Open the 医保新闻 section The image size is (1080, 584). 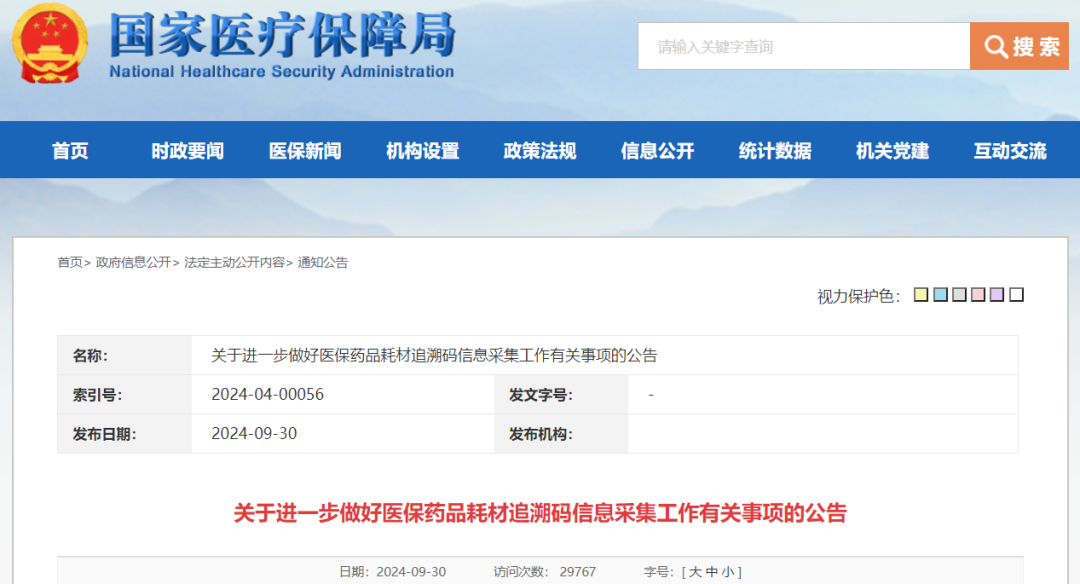(305, 150)
